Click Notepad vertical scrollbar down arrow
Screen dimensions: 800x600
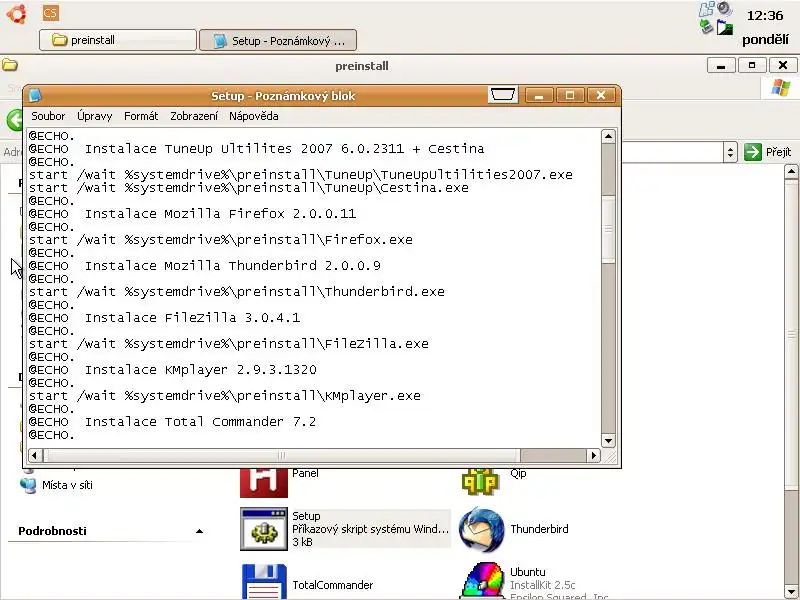point(608,441)
